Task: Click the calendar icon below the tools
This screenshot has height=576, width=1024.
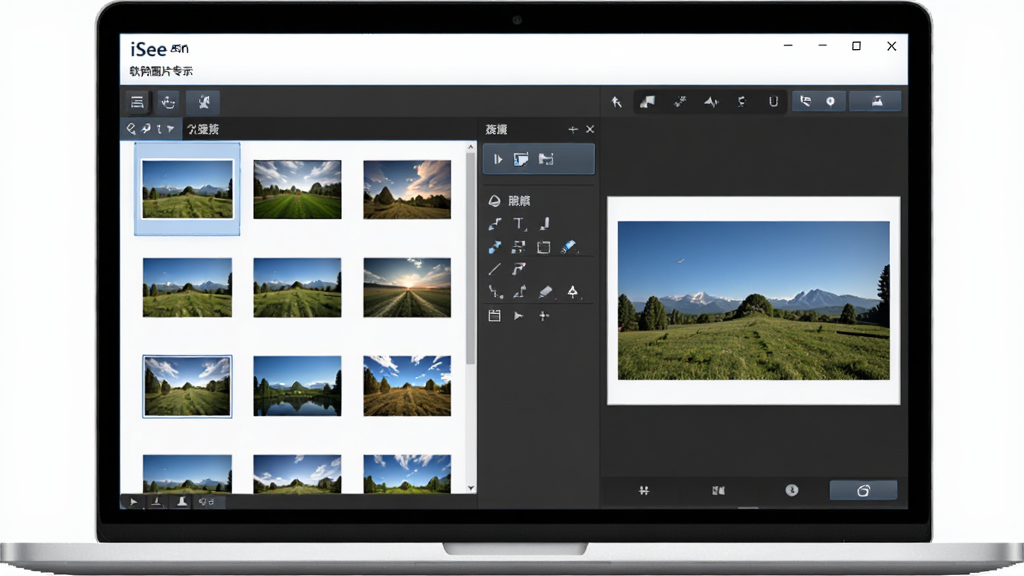Action: (x=494, y=316)
